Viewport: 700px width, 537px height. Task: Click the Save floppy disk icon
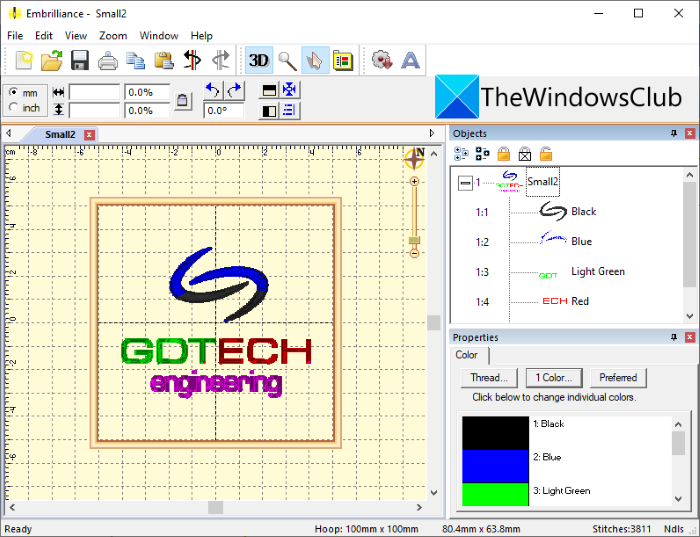80,60
